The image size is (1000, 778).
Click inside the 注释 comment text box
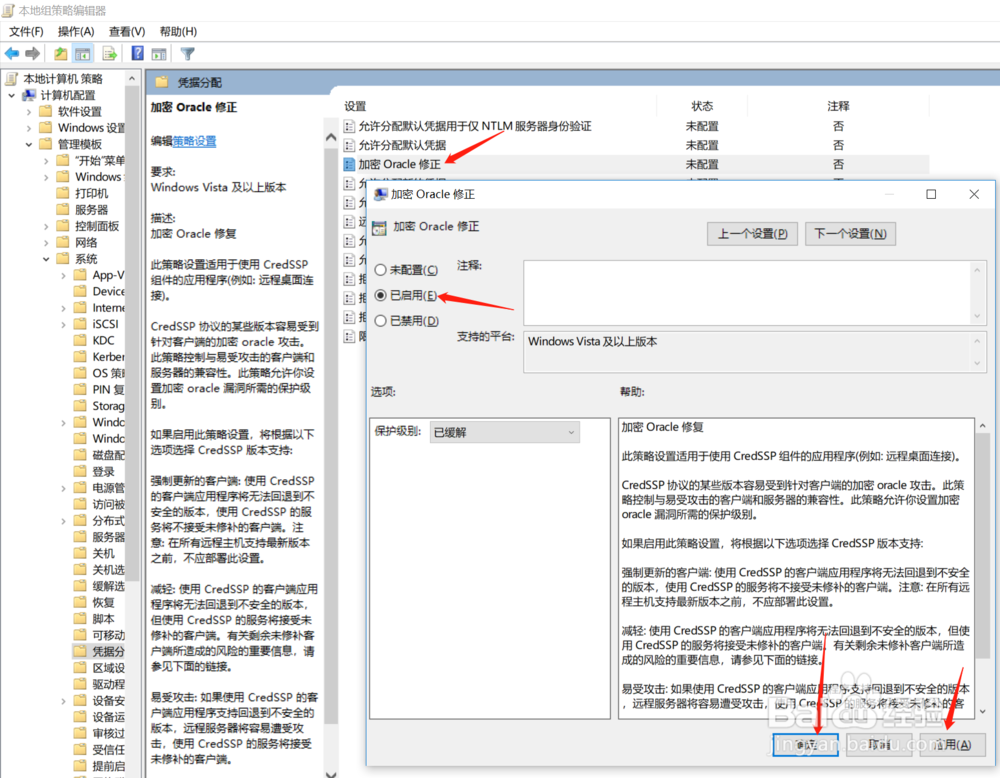click(746, 293)
